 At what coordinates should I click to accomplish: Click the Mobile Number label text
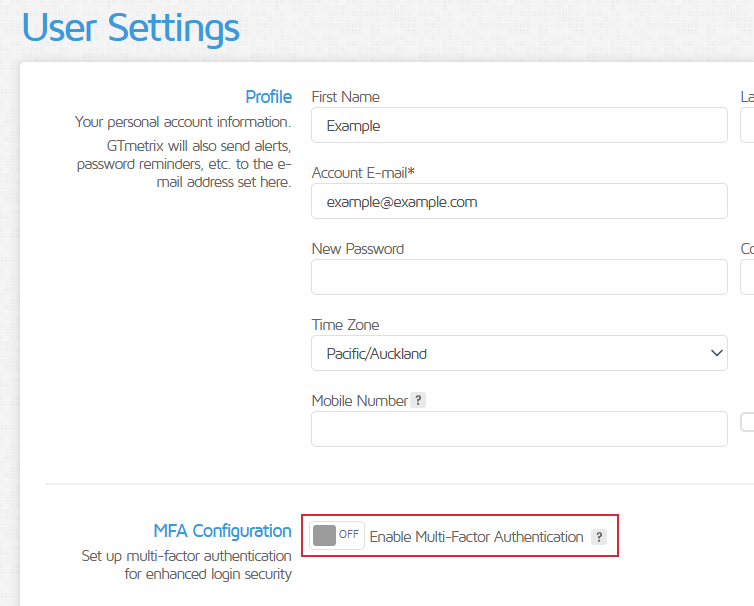[360, 401]
